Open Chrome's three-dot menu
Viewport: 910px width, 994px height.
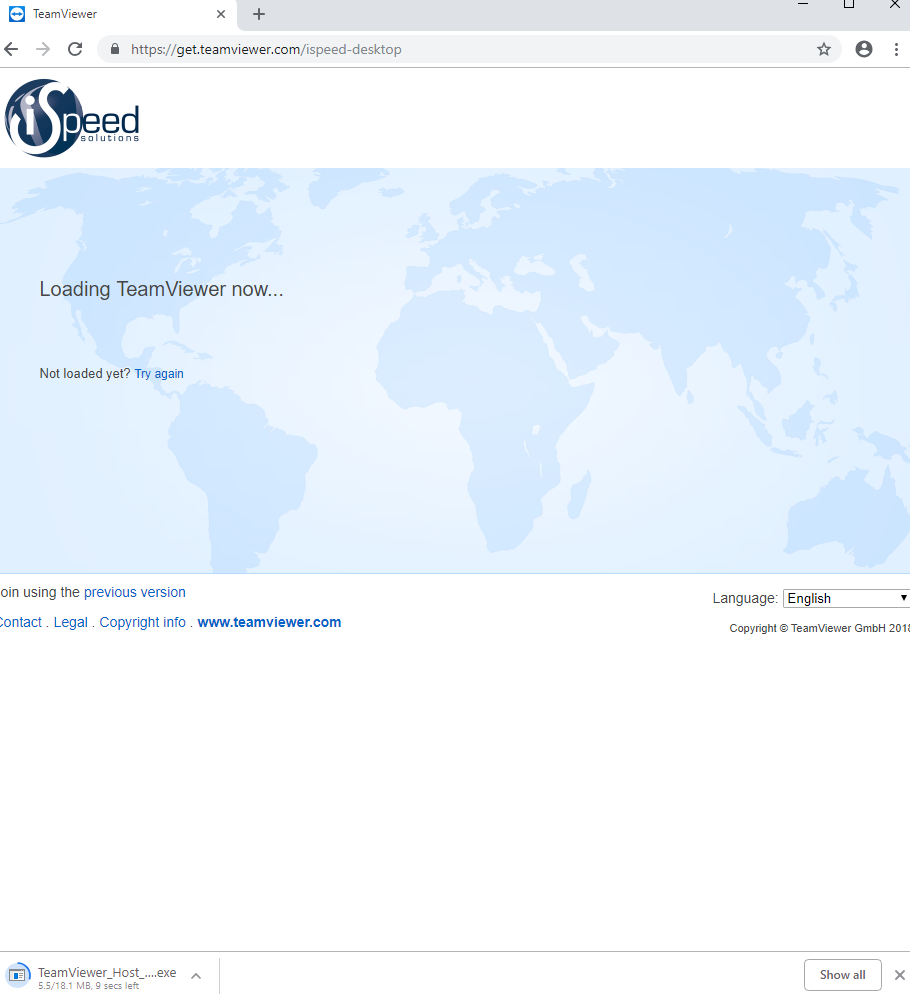click(x=895, y=49)
